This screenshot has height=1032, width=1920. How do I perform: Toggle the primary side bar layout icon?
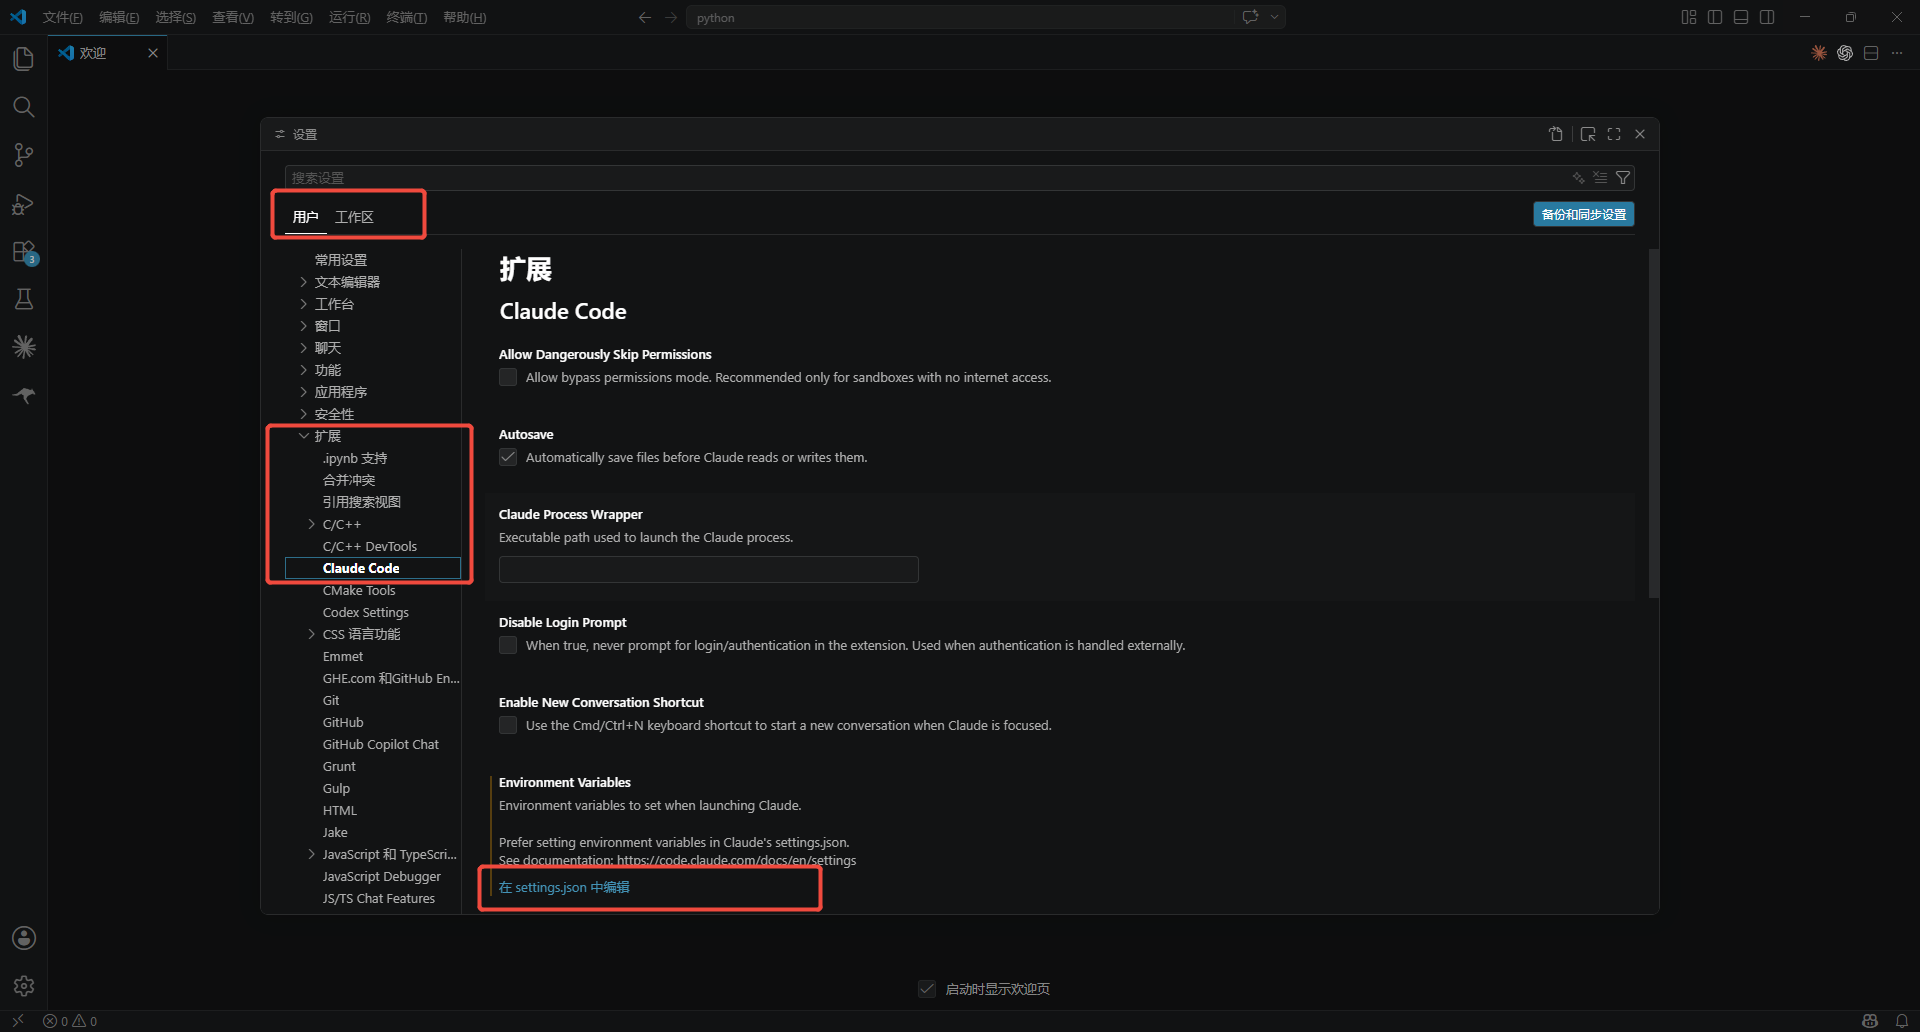click(x=1715, y=17)
